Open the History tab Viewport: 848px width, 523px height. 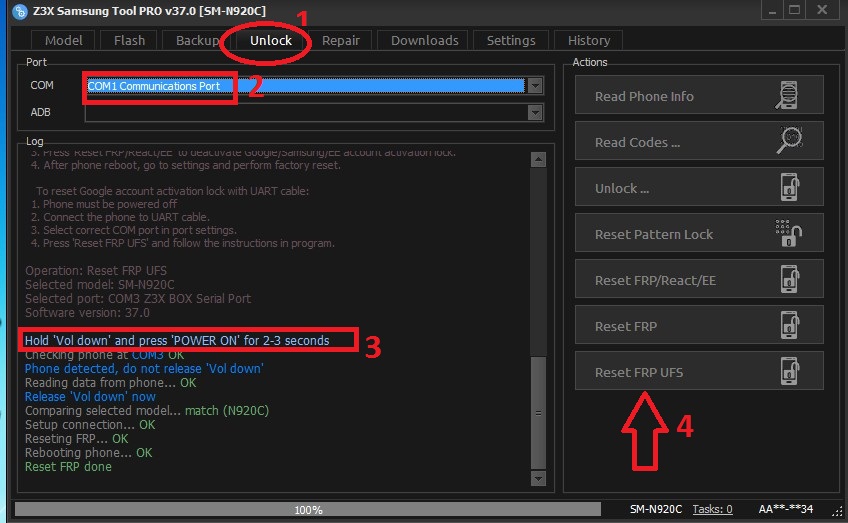click(x=589, y=41)
